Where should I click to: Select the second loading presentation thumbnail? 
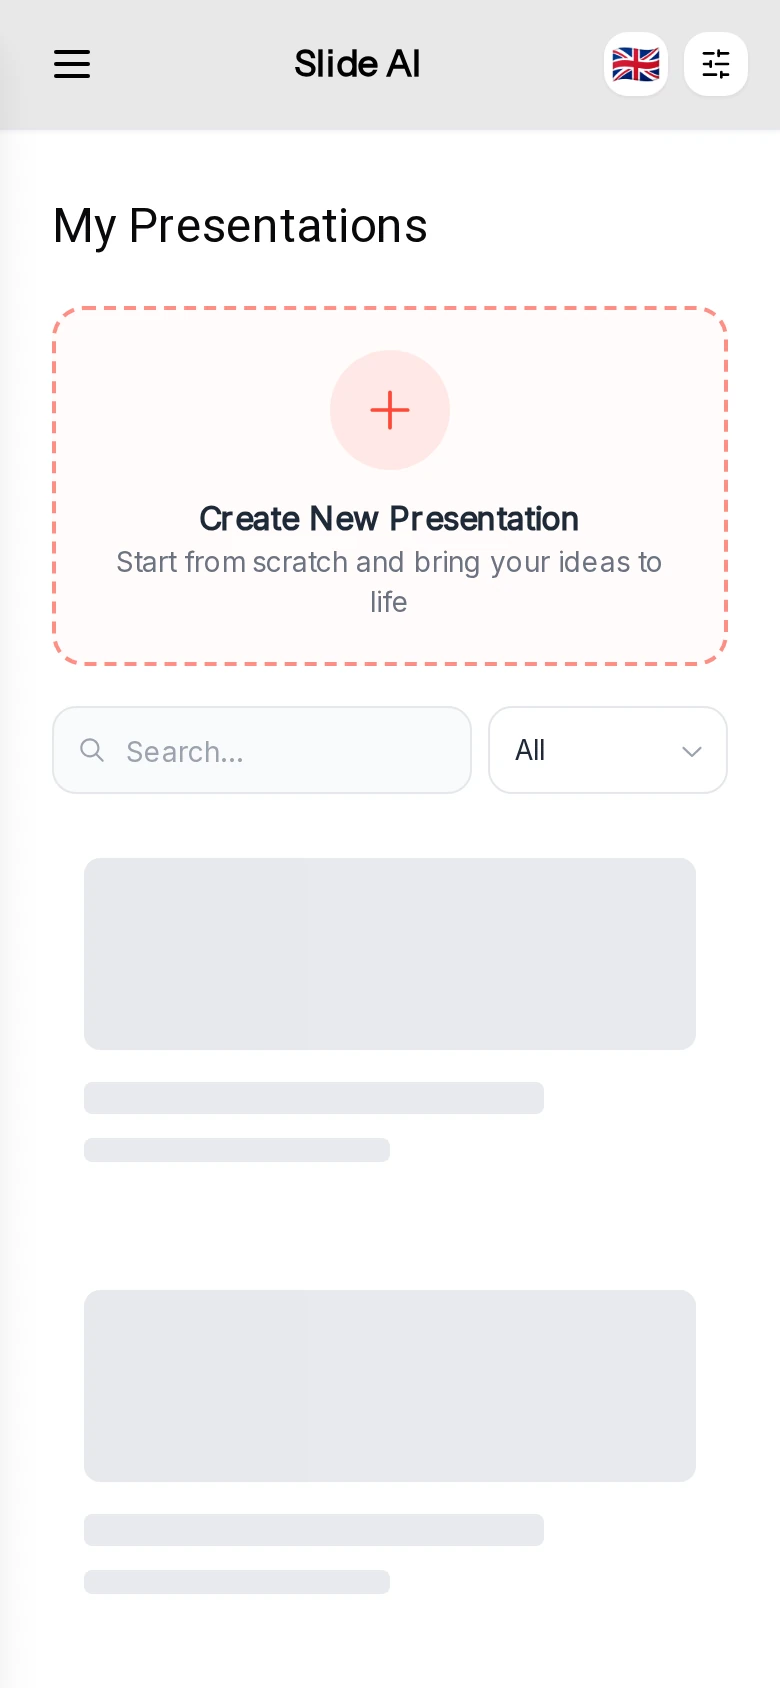[390, 1386]
